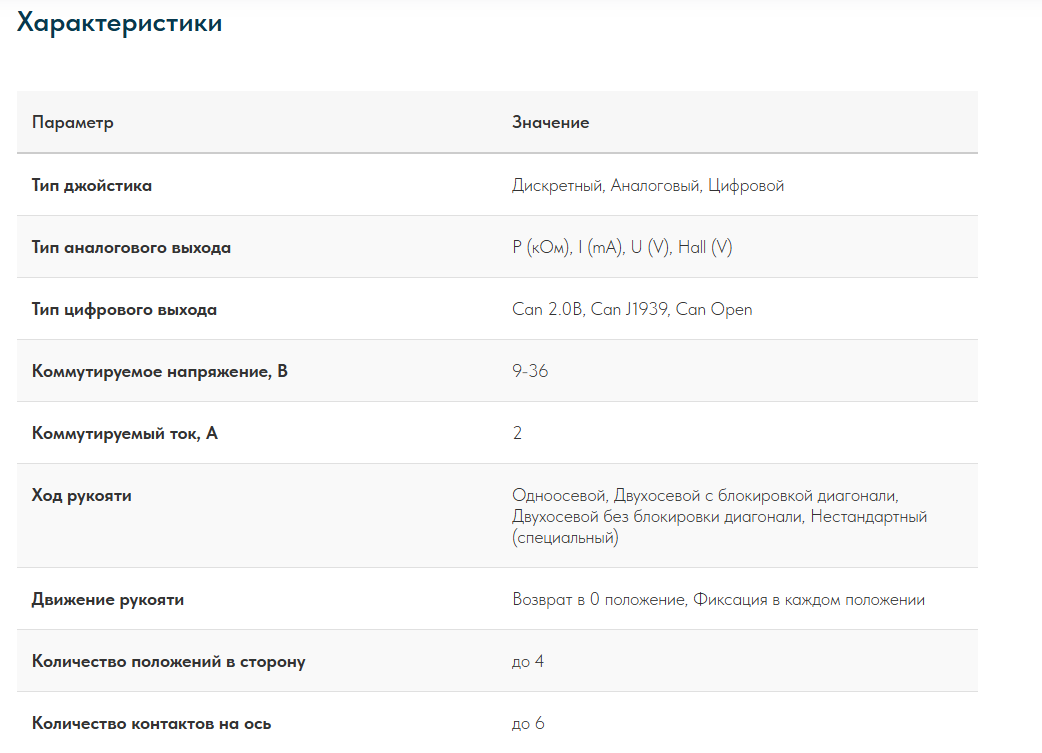The height and width of the screenshot is (753, 1042).
Task: Click the Значение column header
Action: point(550,122)
